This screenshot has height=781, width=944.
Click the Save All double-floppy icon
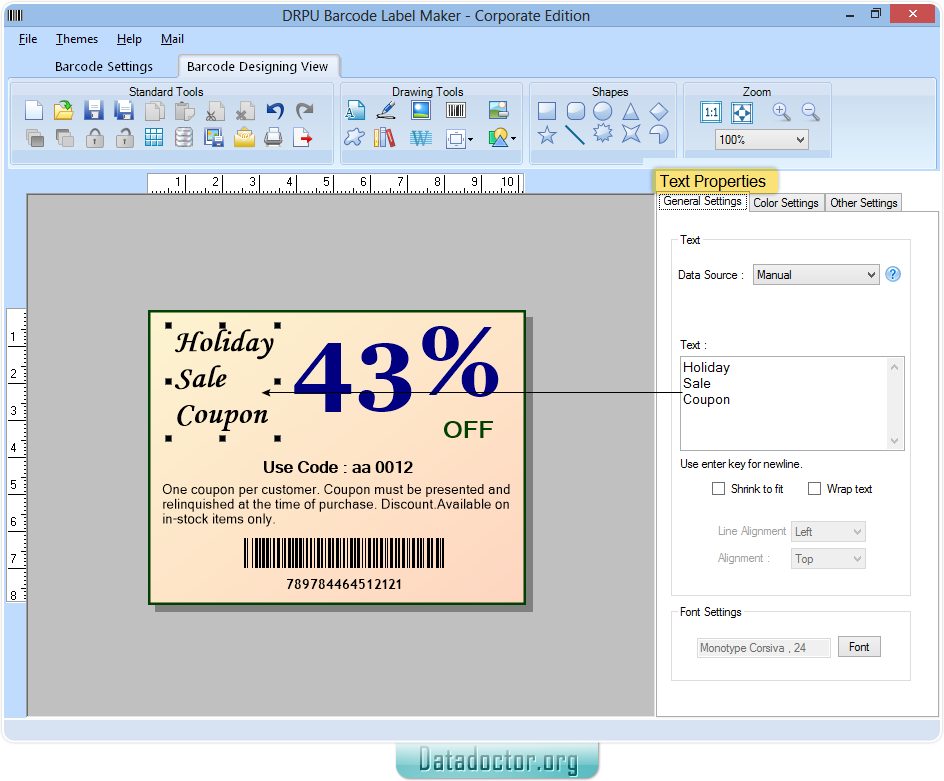(123, 111)
